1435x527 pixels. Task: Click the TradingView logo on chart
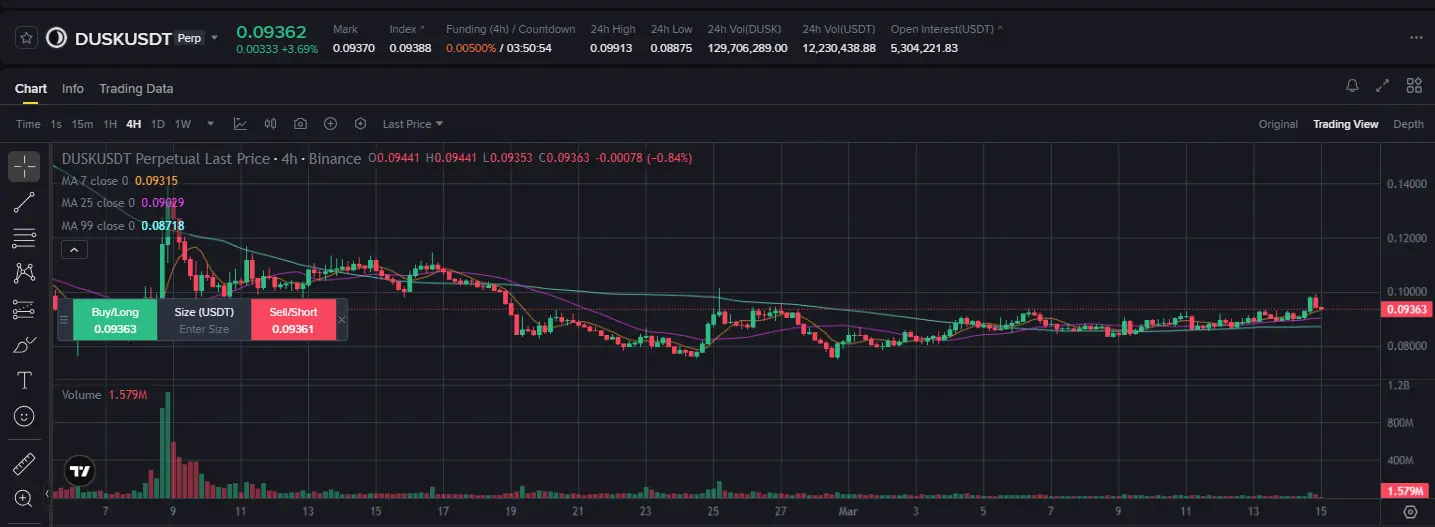click(80, 470)
